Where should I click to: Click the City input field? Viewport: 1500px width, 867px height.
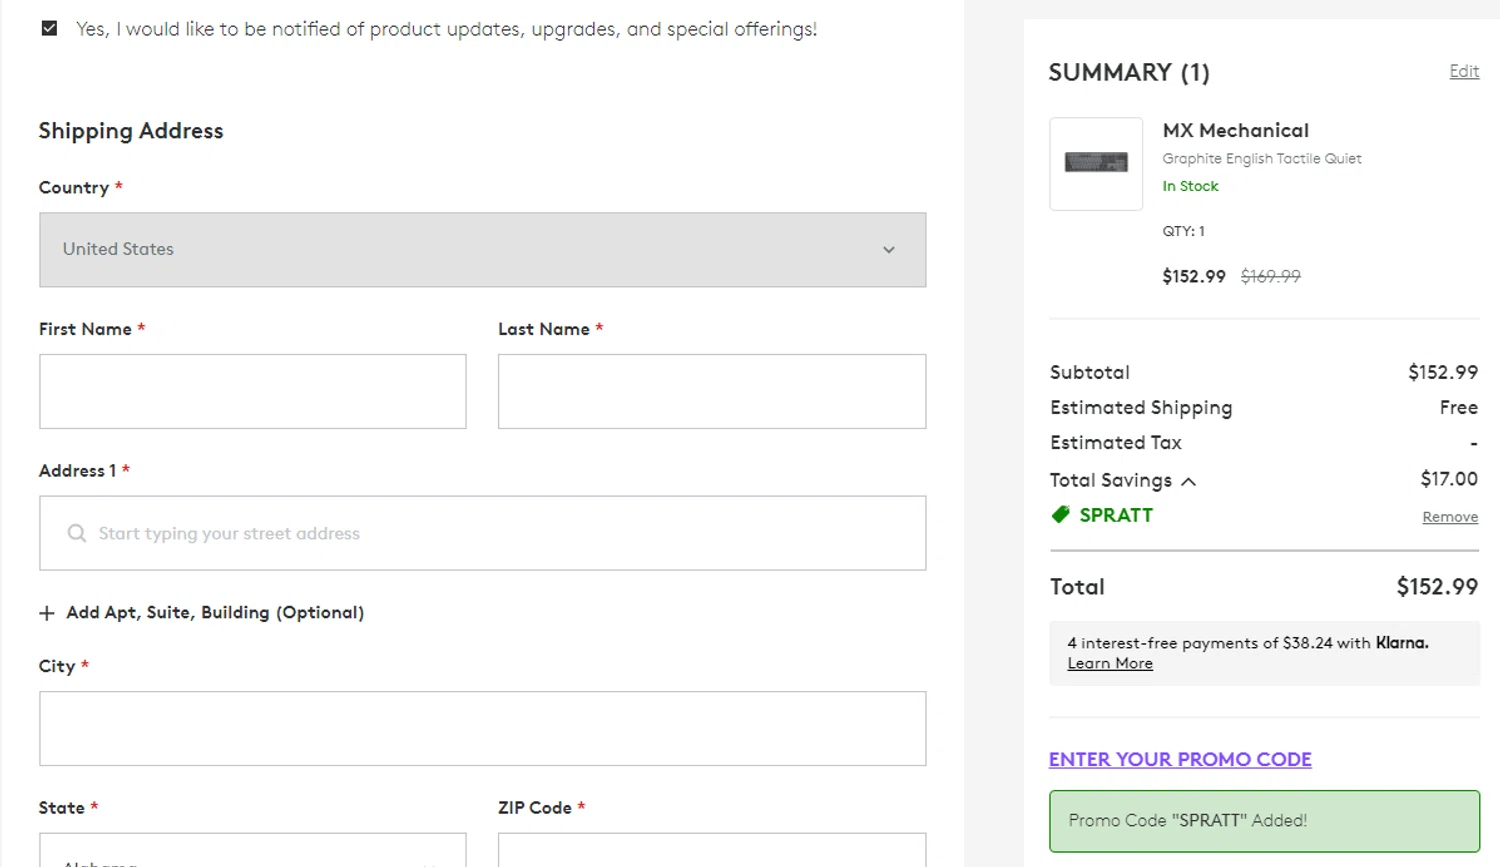pos(482,728)
